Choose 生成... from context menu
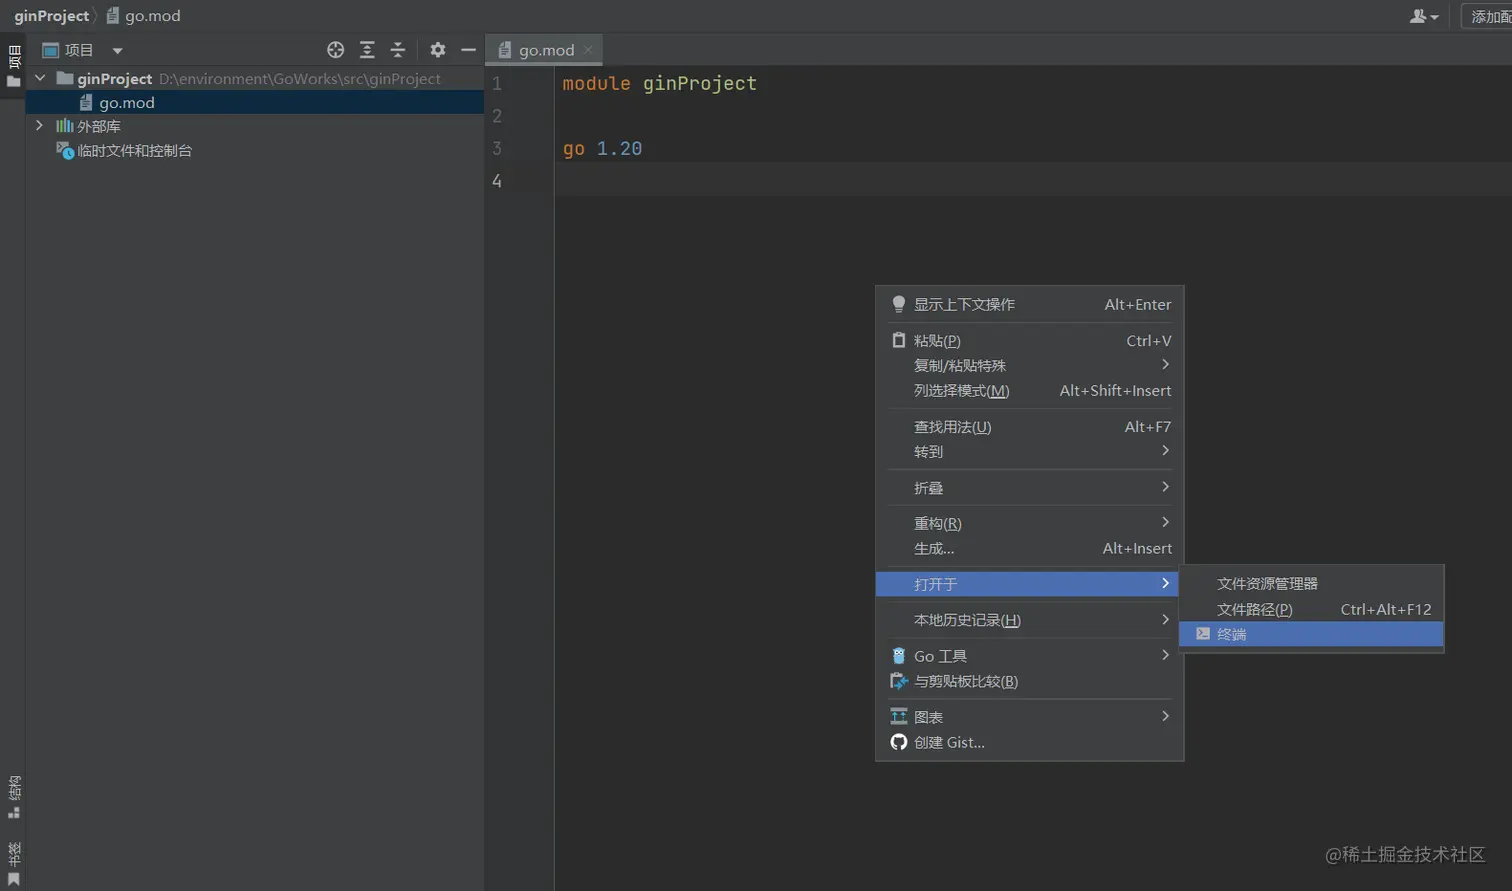The image size is (1512, 891). (x=1030, y=548)
